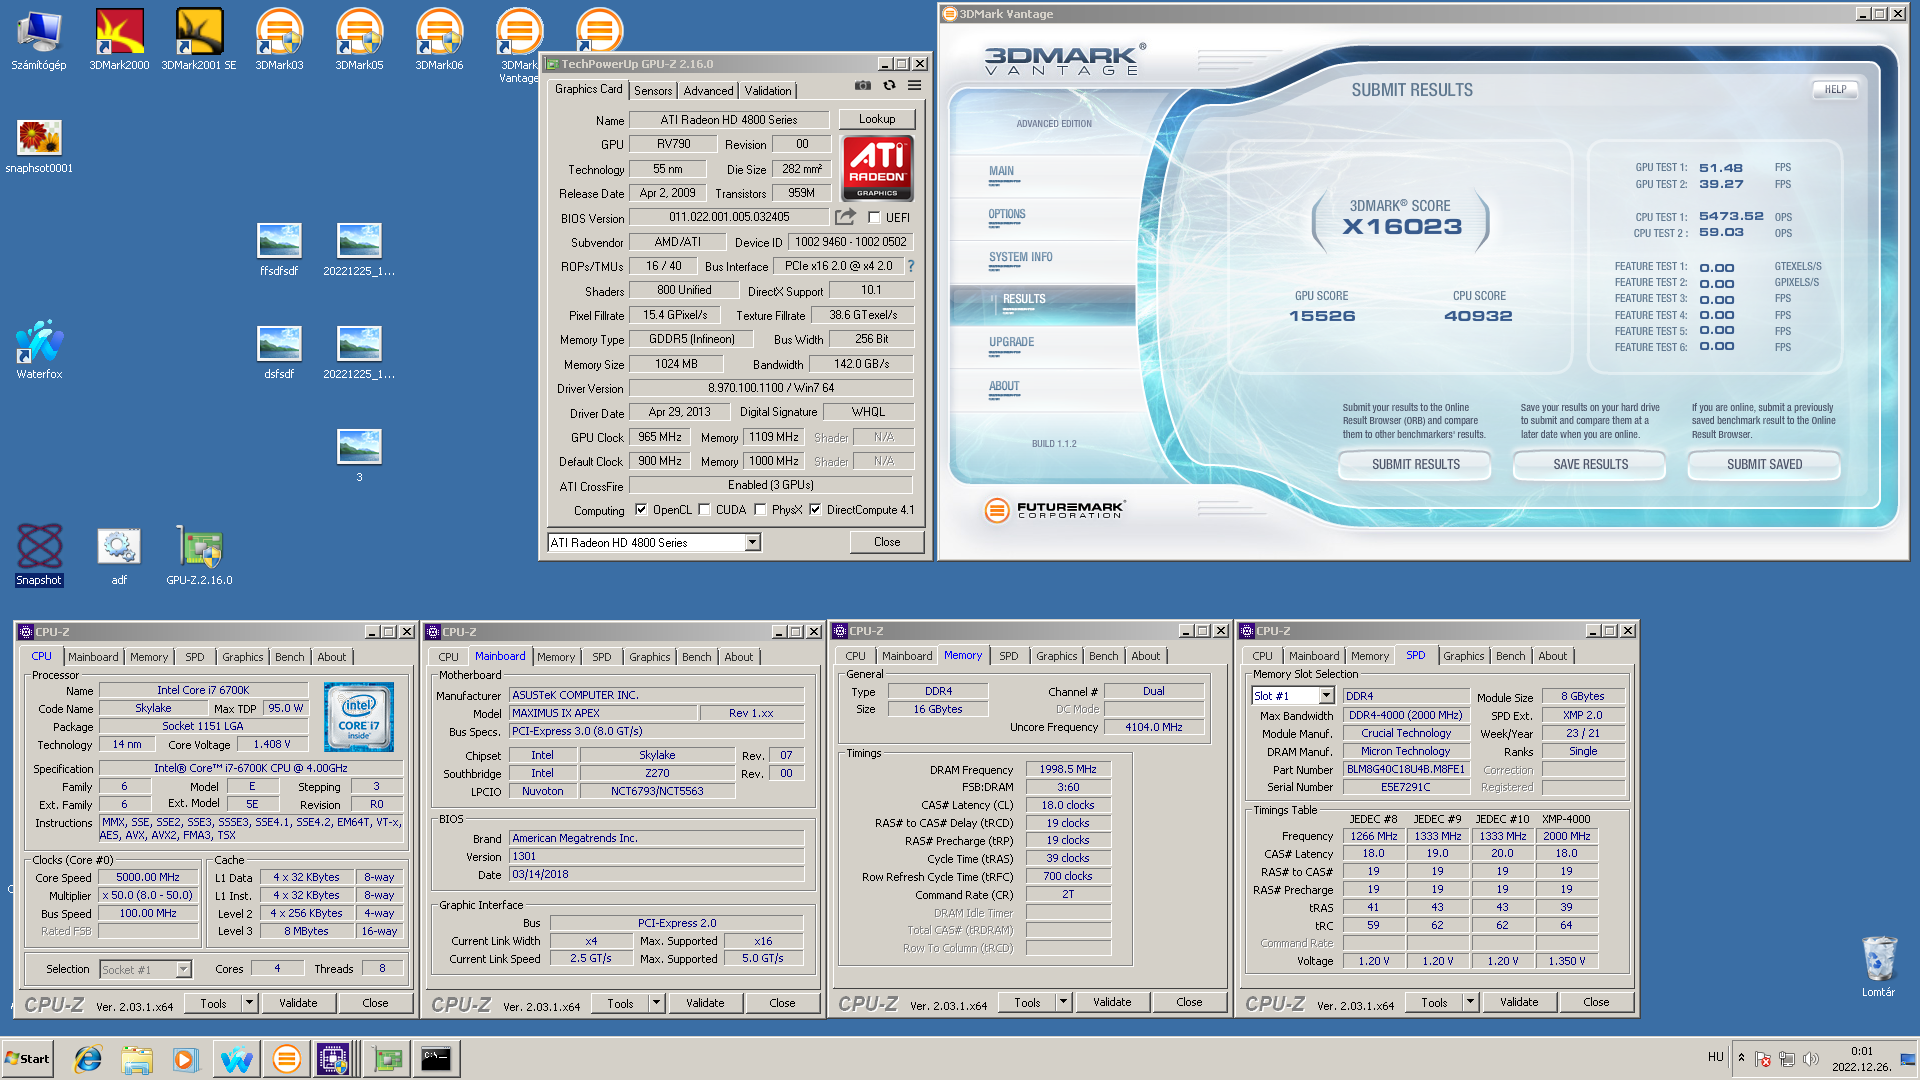
Task: Toggle the DirectCompute 4.1 checkbox
Action: pyautogui.click(x=815, y=509)
